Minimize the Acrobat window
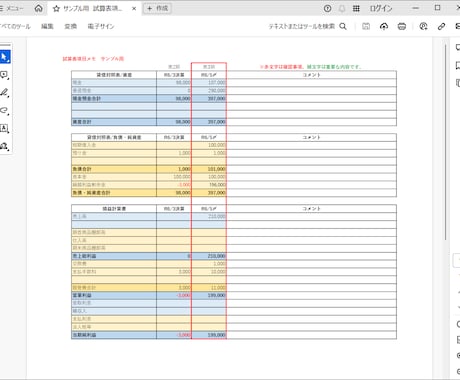 point(415,8)
